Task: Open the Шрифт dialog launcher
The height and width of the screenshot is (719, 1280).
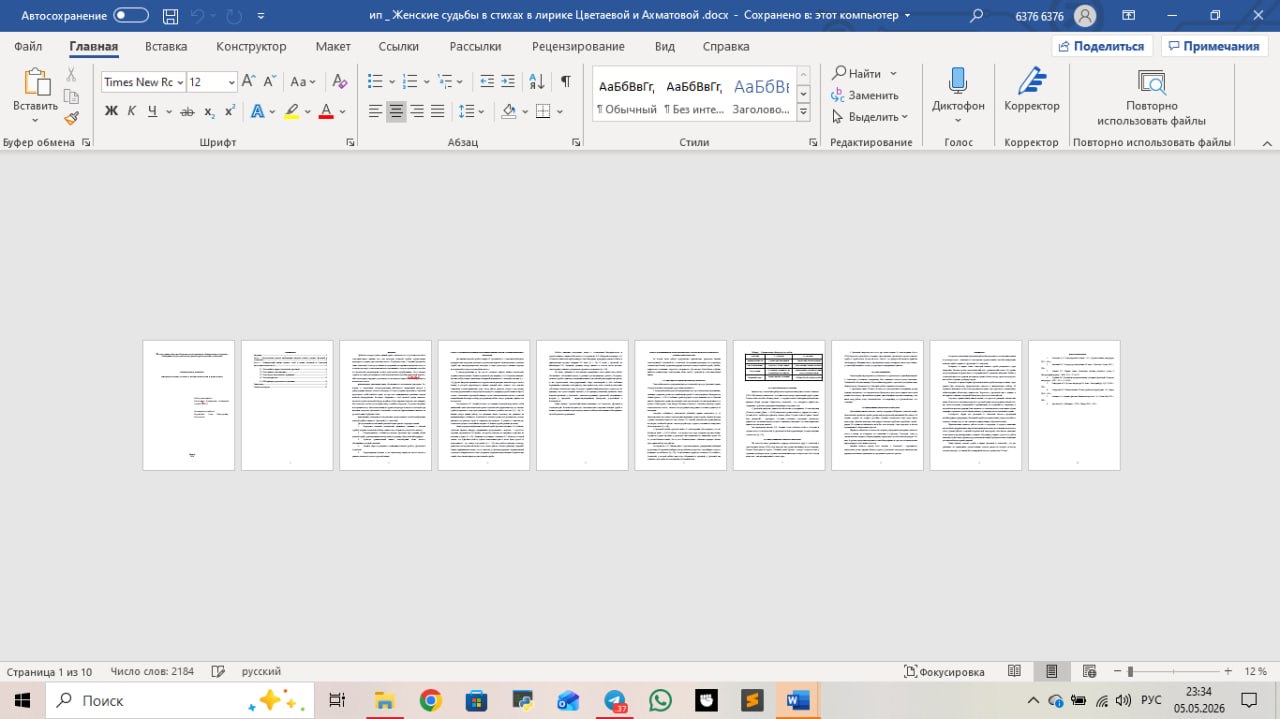Action: (x=350, y=143)
